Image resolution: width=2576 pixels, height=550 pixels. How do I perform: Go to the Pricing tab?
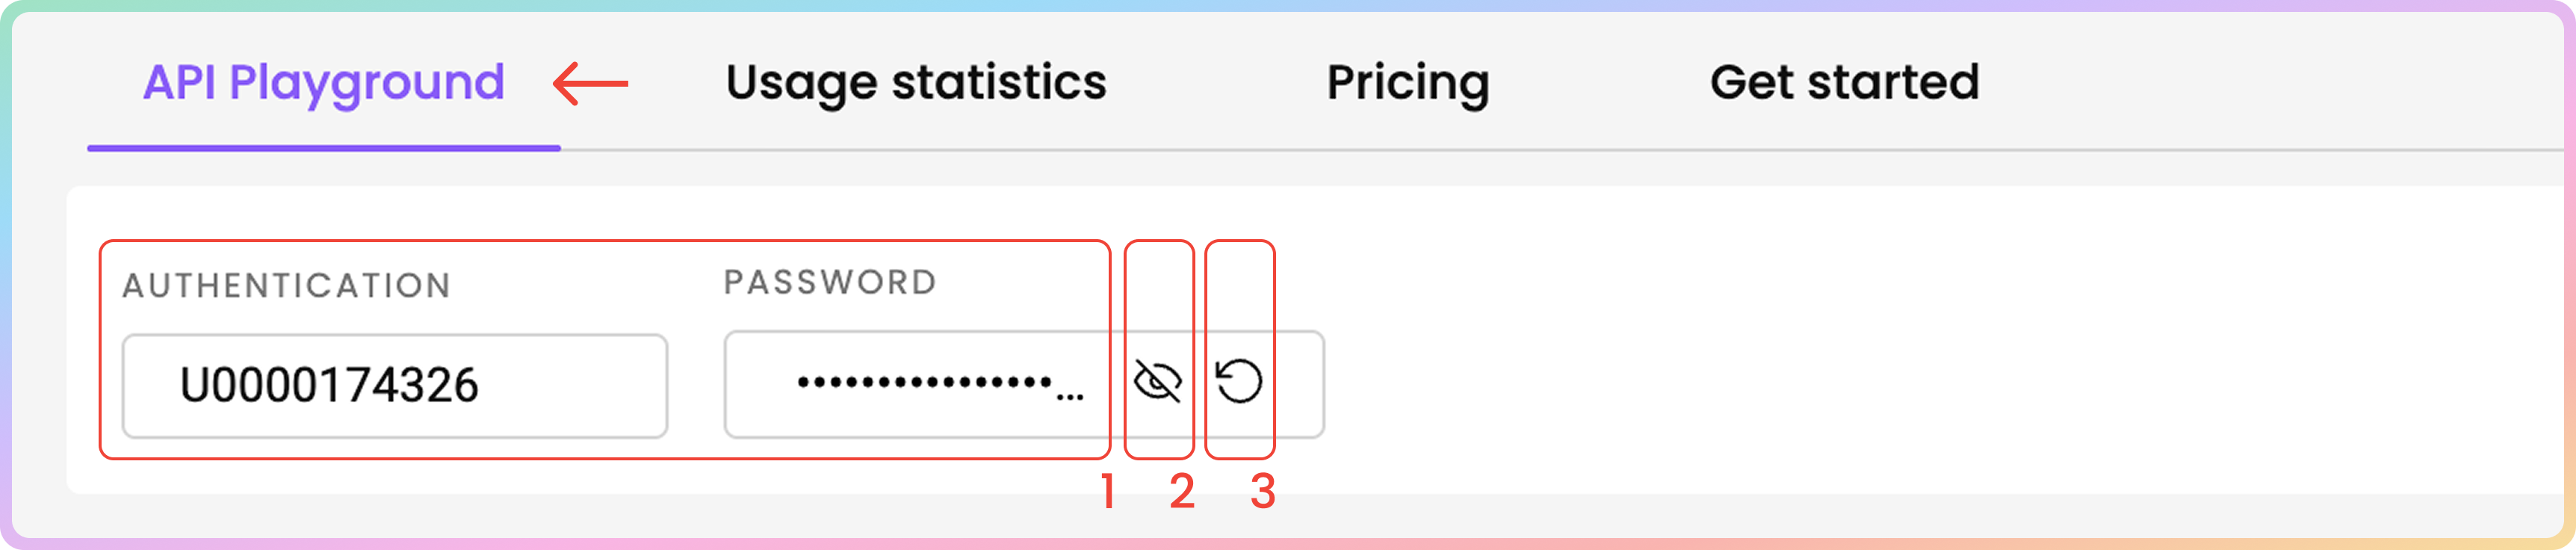point(1408,83)
